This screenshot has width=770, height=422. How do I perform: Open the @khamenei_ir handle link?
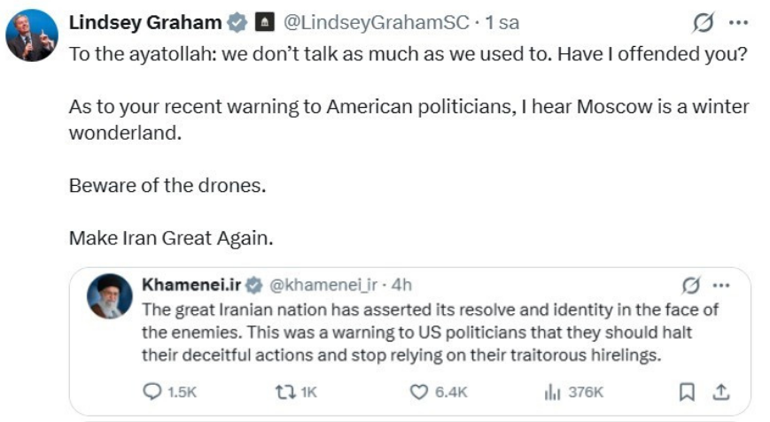[326, 284]
